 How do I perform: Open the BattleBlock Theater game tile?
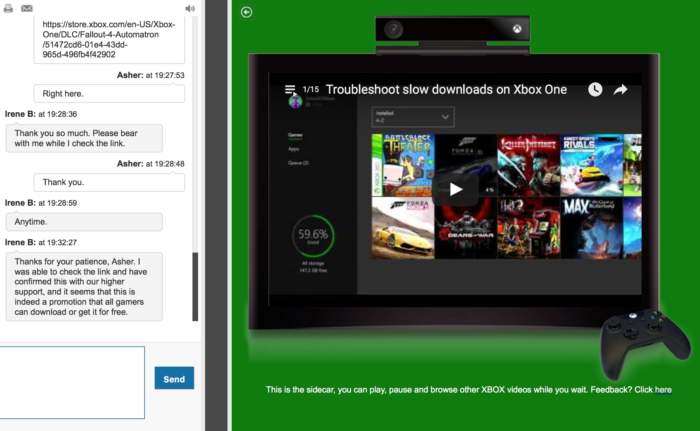(x=403, y=165)
